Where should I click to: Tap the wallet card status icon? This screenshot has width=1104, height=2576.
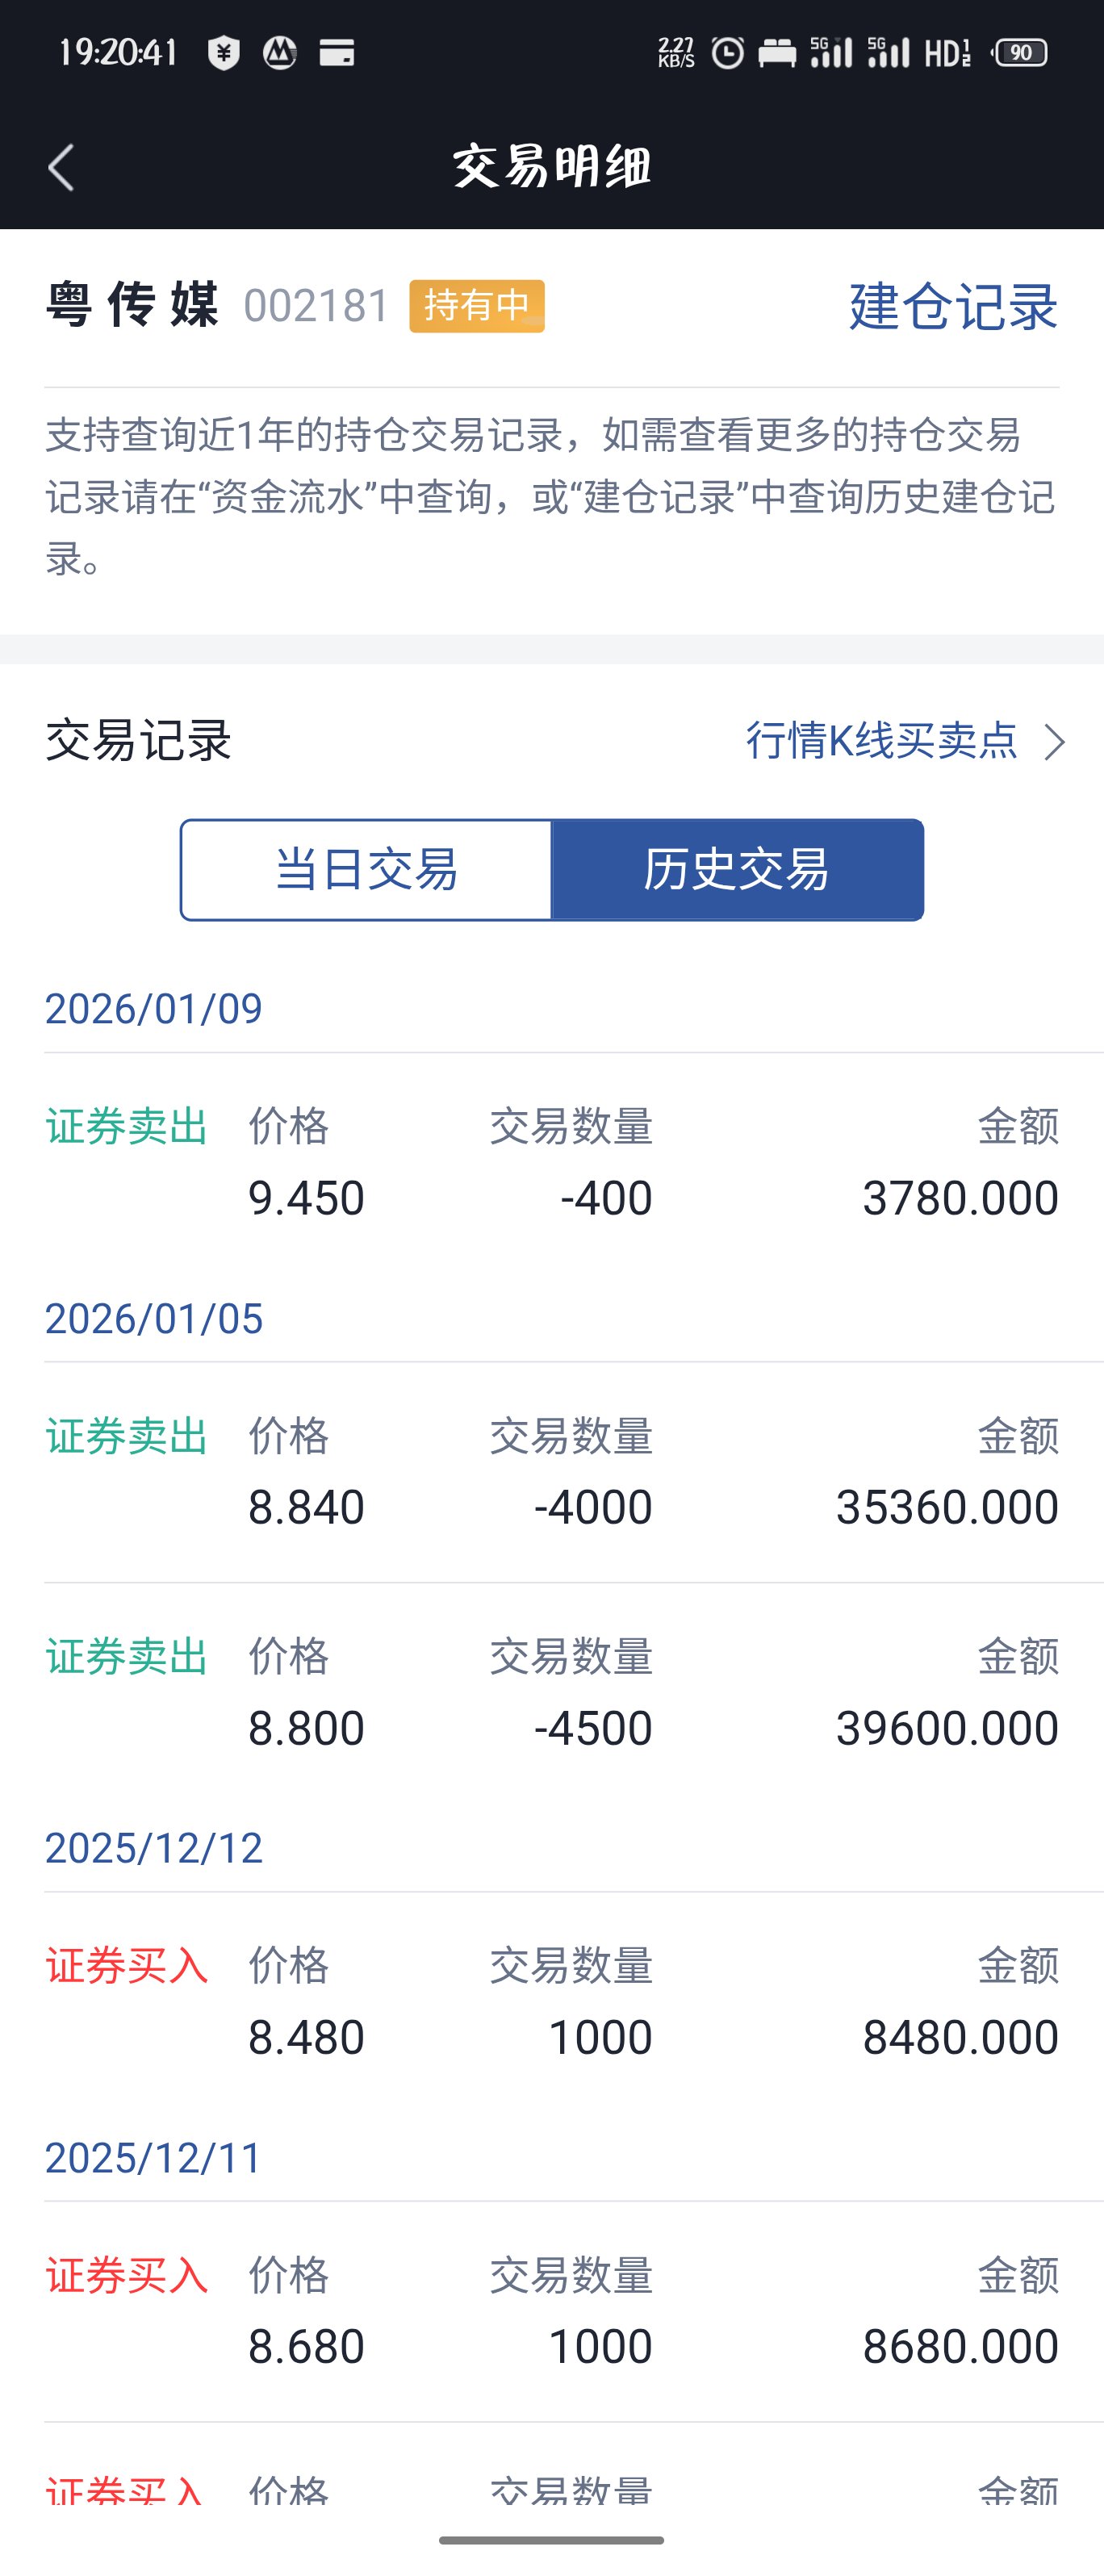click(336, 52)
